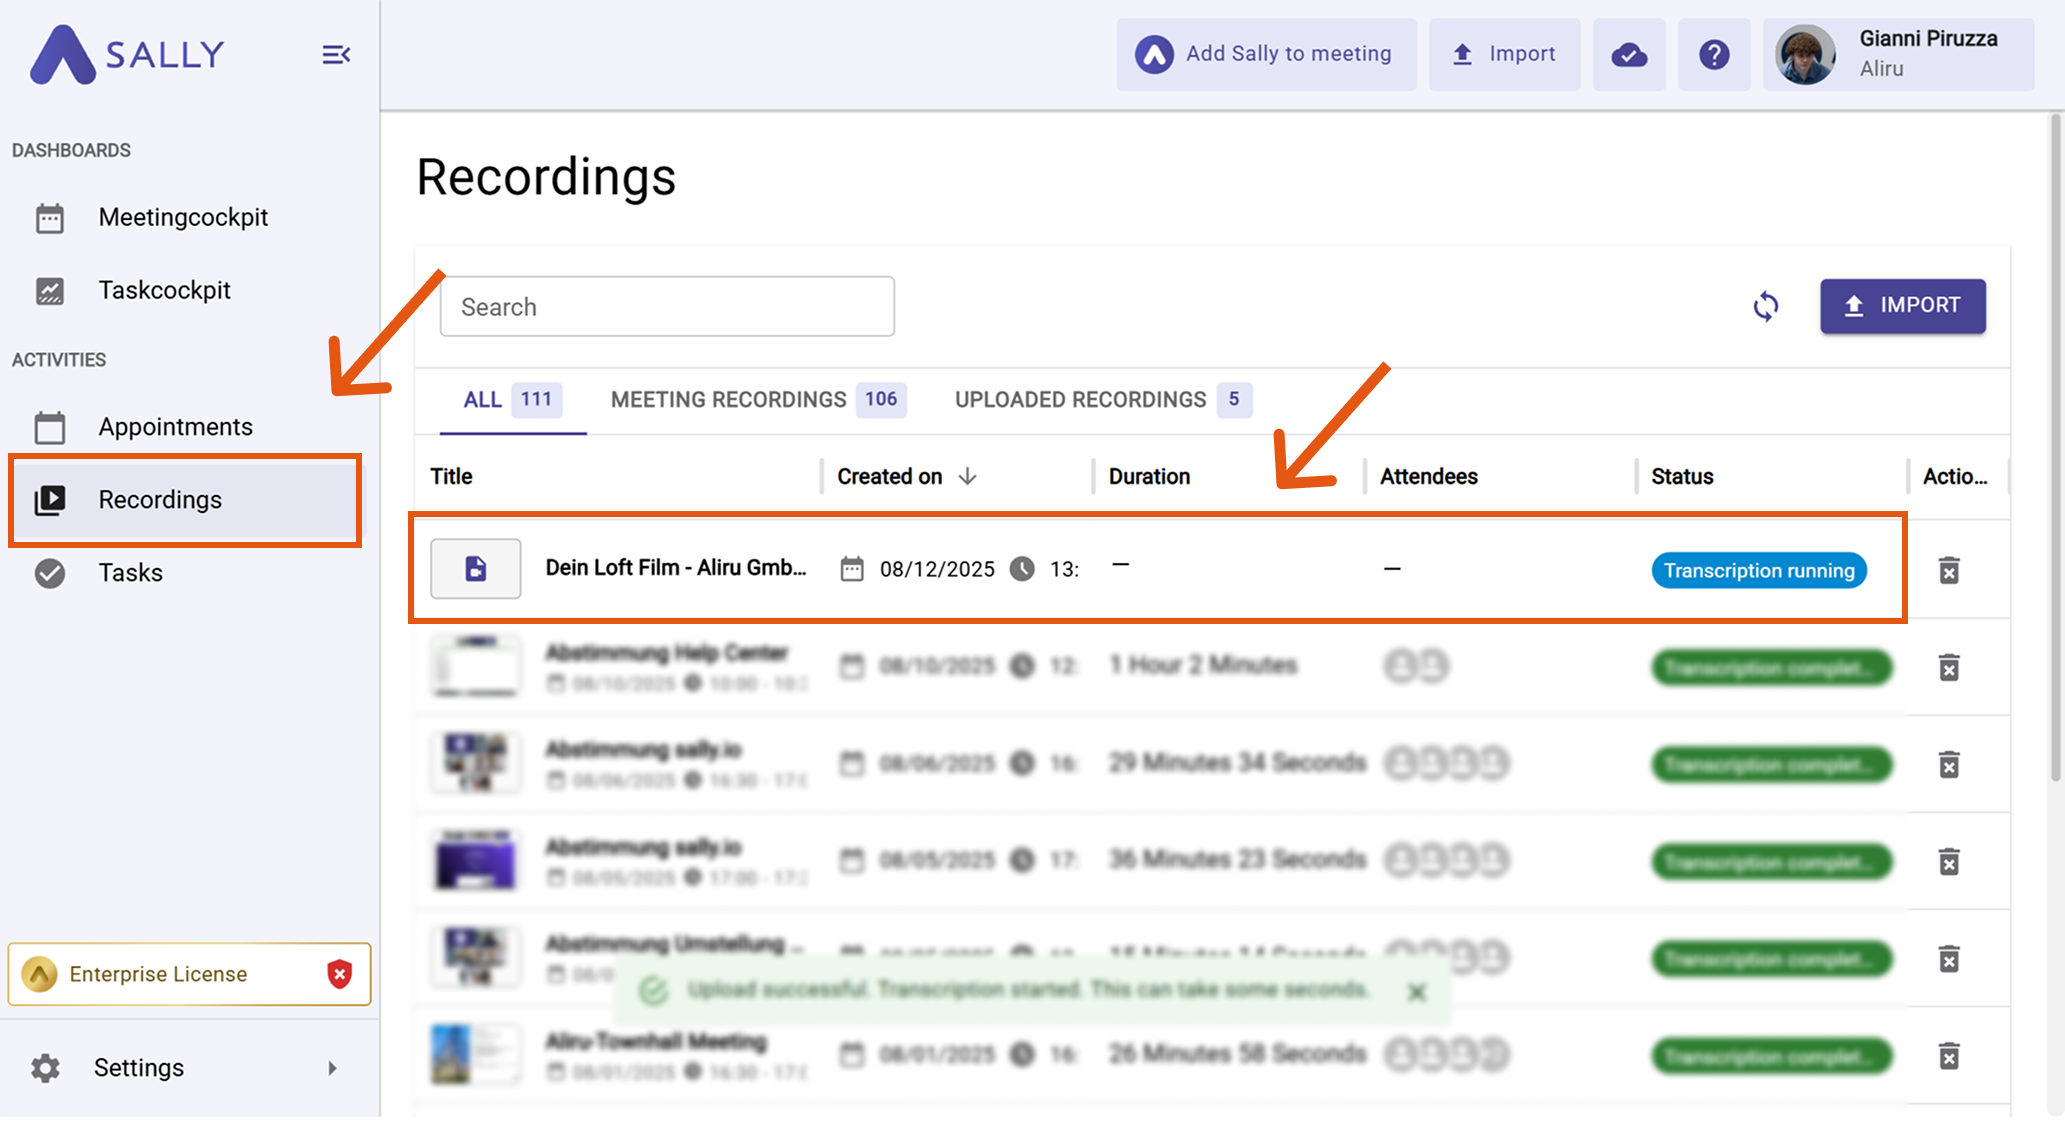This screenshot has width=2065, height=1124.
Task: Click the Appointments calendar icon
Action: [x=50, y=427]
